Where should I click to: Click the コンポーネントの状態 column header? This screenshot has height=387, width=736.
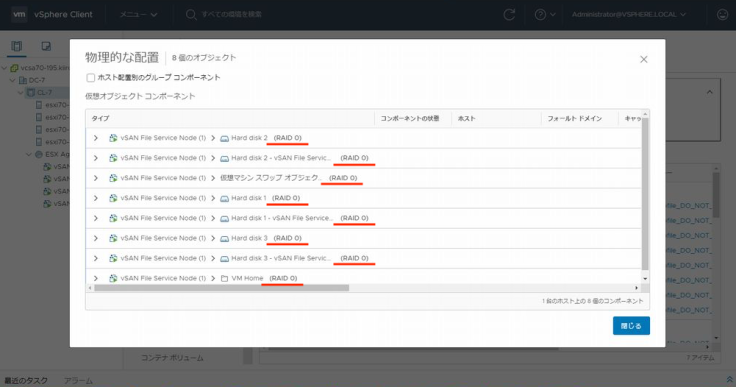click(413, 118)
